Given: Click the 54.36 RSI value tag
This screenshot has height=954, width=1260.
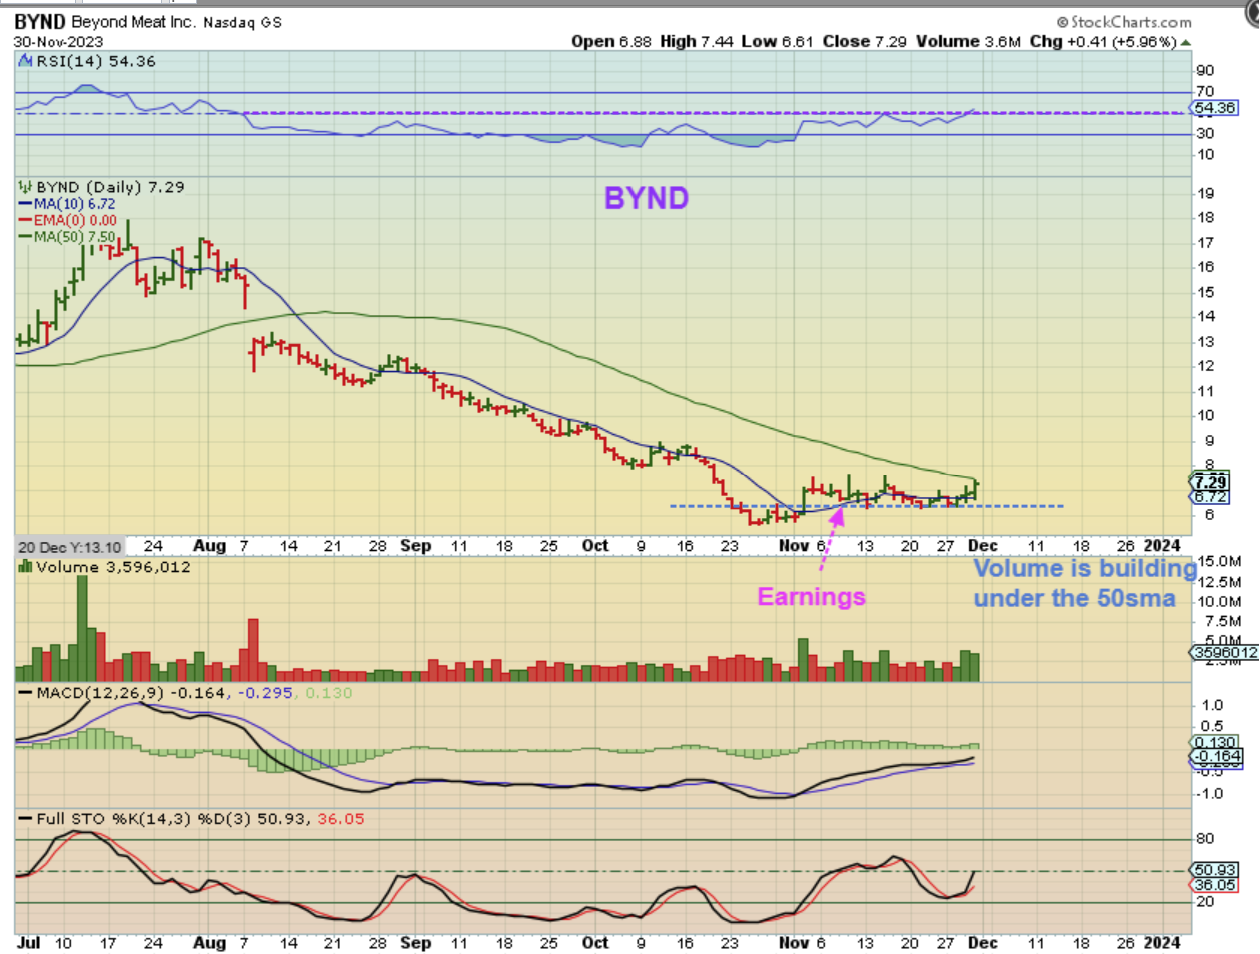Looking at the screenshot, I should [1215, 107].
